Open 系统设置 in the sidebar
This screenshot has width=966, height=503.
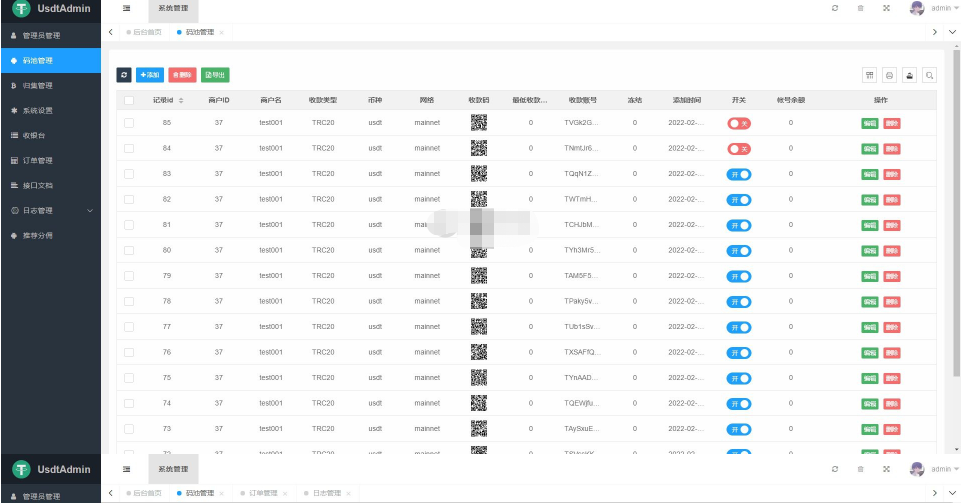coord(38,110)
